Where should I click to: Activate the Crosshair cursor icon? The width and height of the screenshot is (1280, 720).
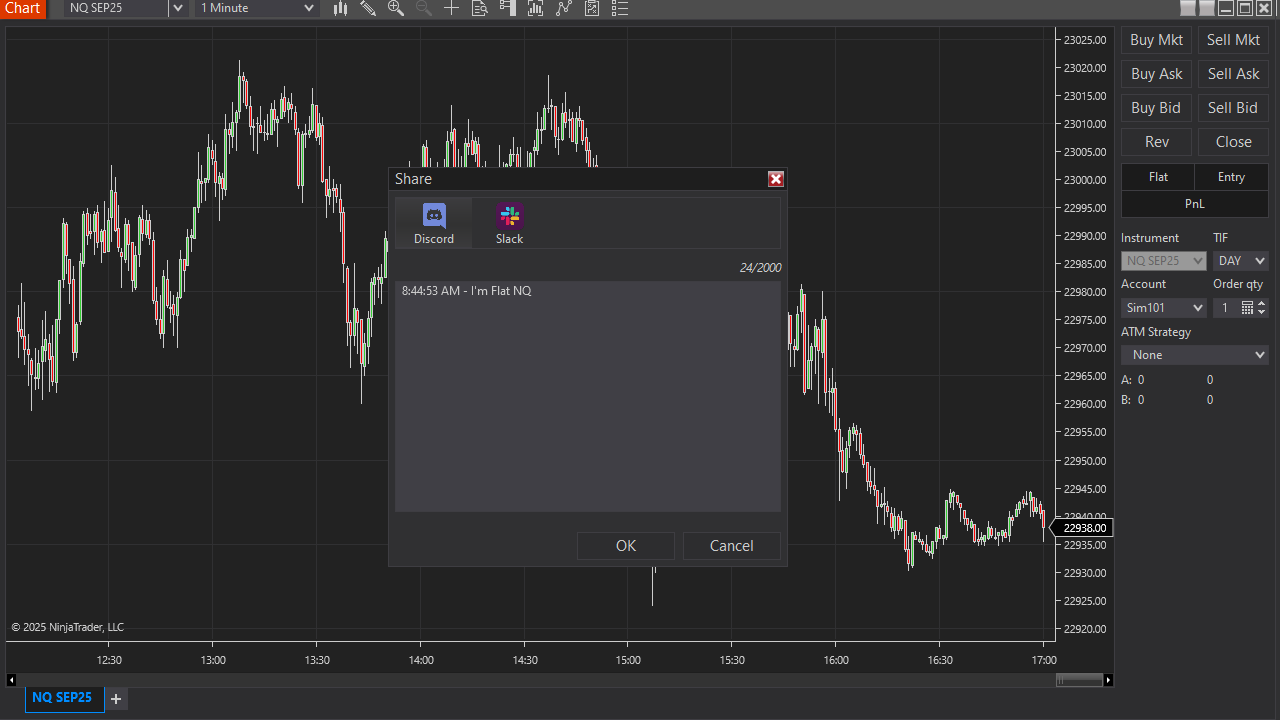tap(451, 8)
